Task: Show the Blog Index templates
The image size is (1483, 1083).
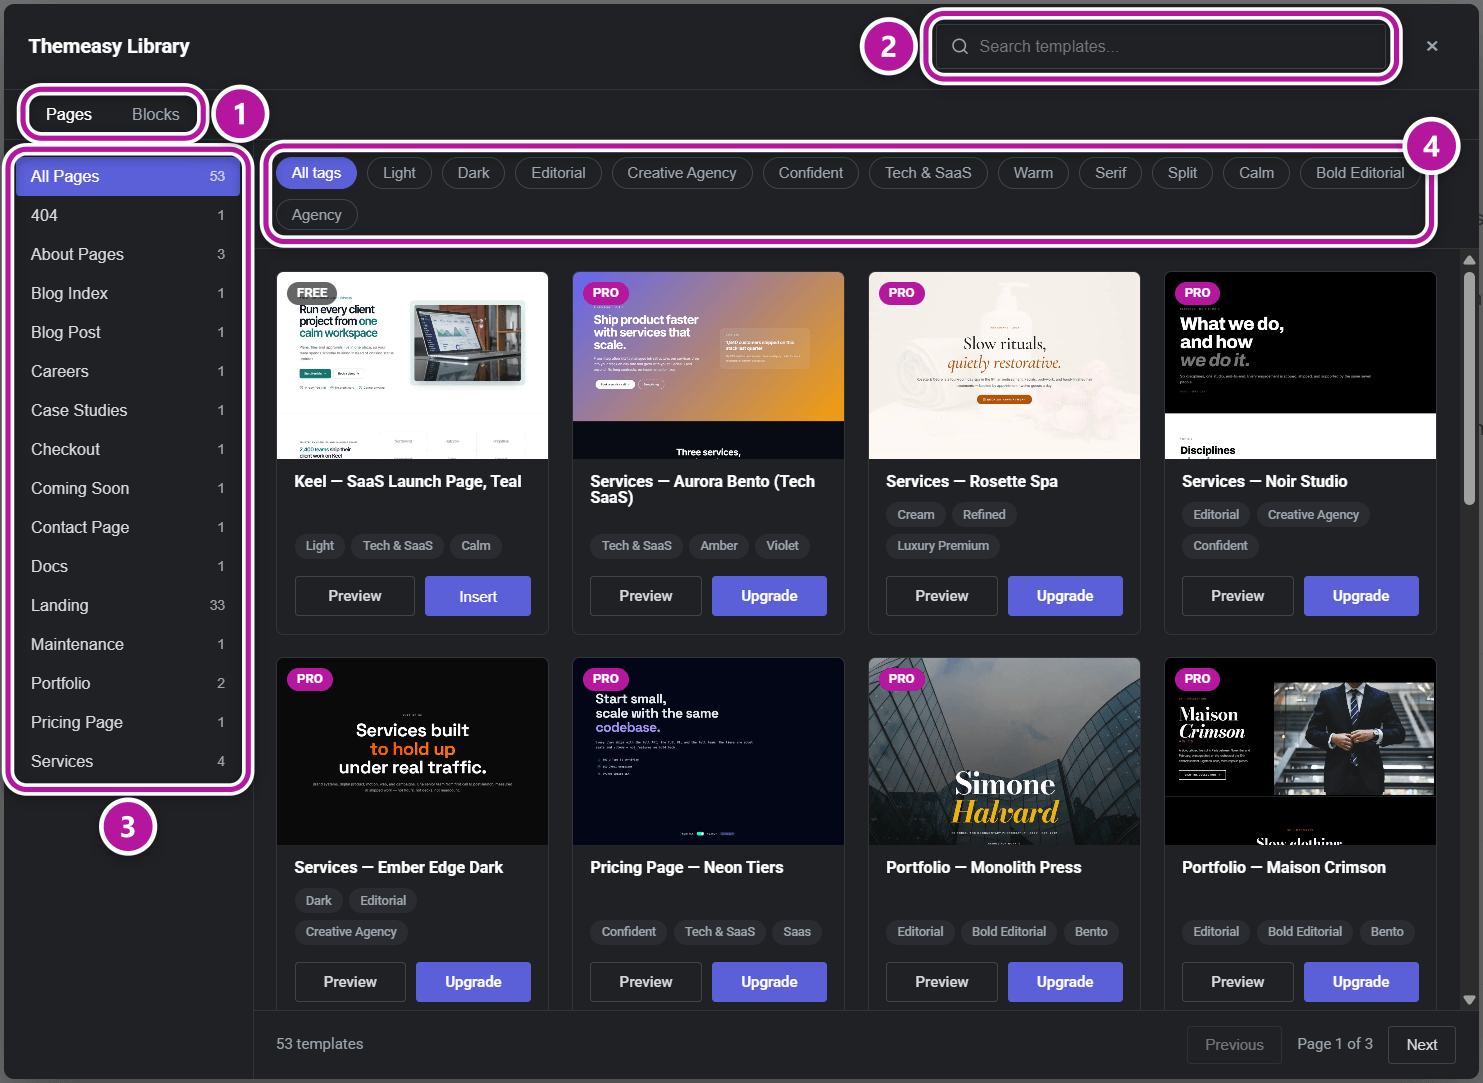Action: (128, 293)
